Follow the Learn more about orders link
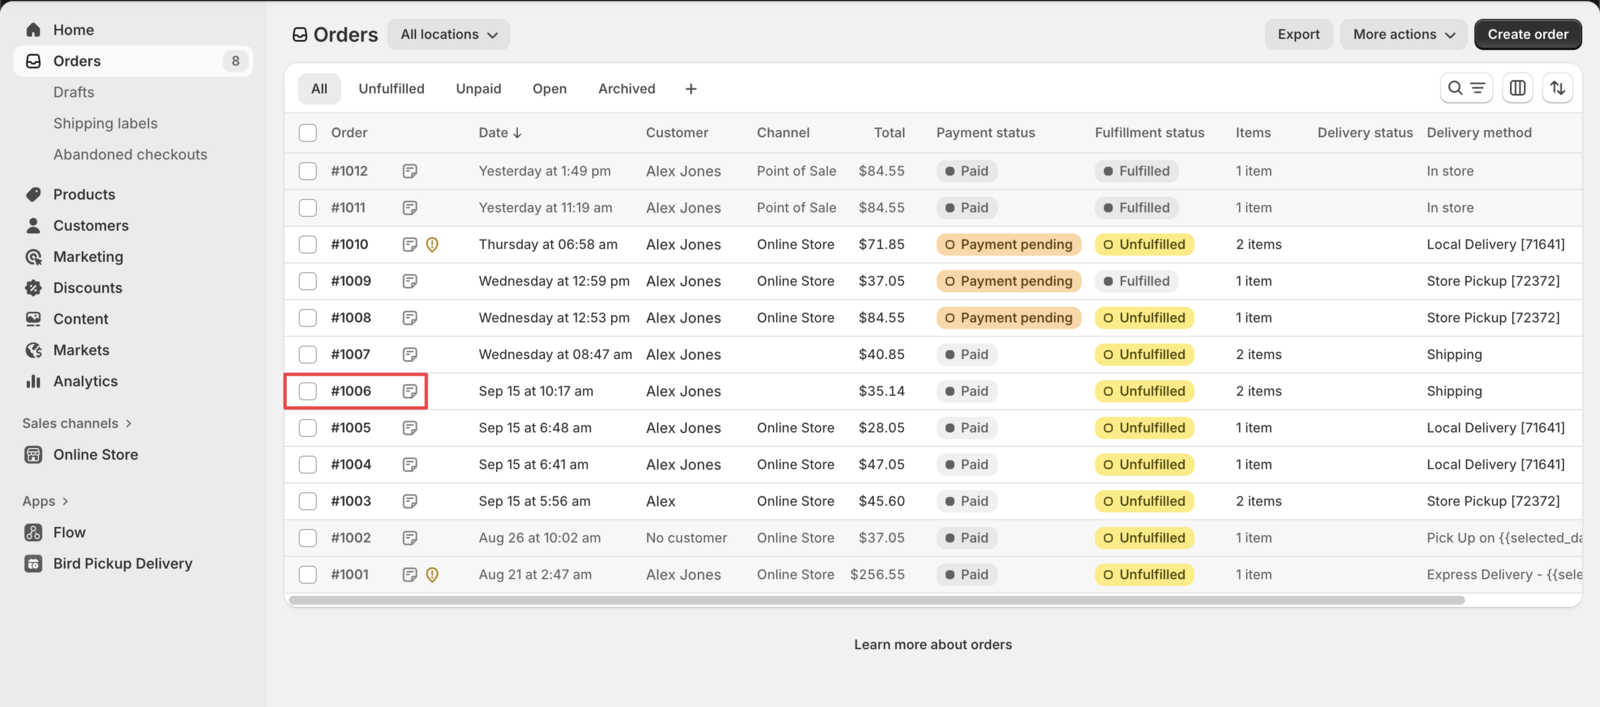This screenshot has width=1600, height=707. point(933,644)
